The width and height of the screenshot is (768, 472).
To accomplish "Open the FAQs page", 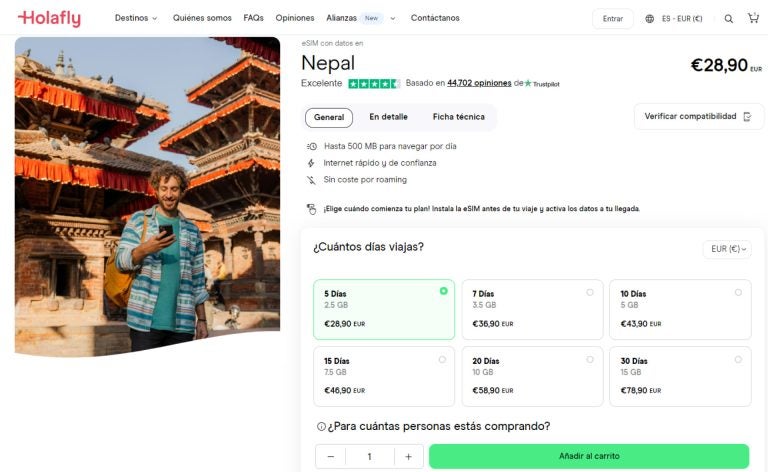I will click(x=253, y=18).
